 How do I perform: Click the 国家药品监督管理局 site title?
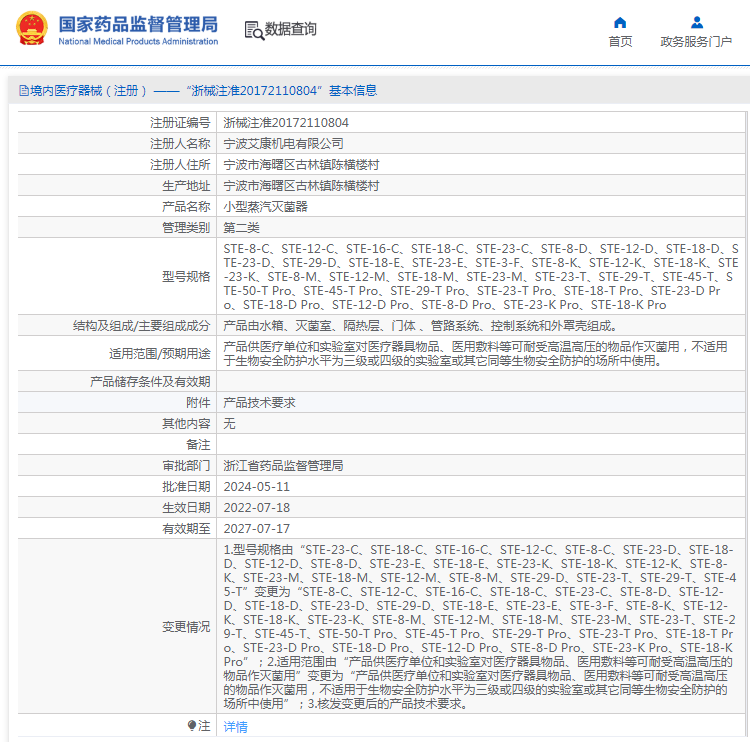point(138,24)
